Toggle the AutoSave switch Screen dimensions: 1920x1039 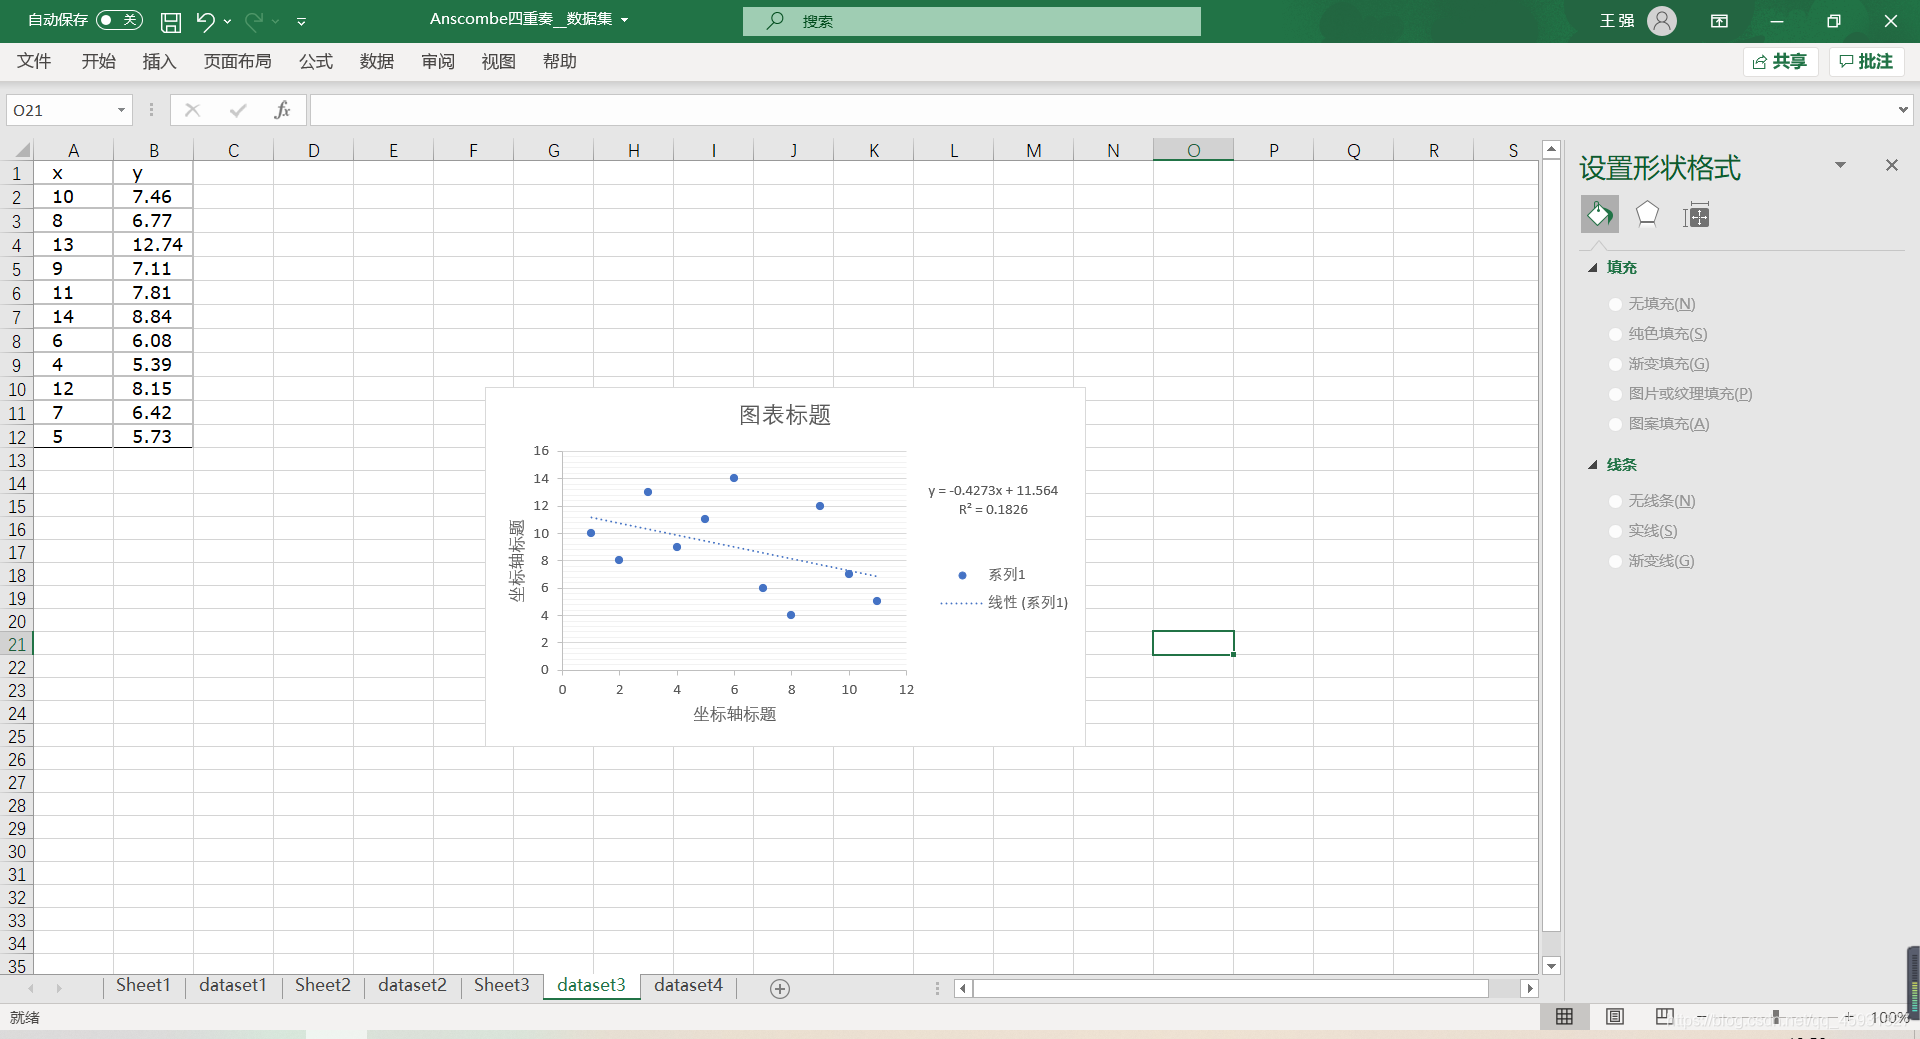tap(120, 20)
